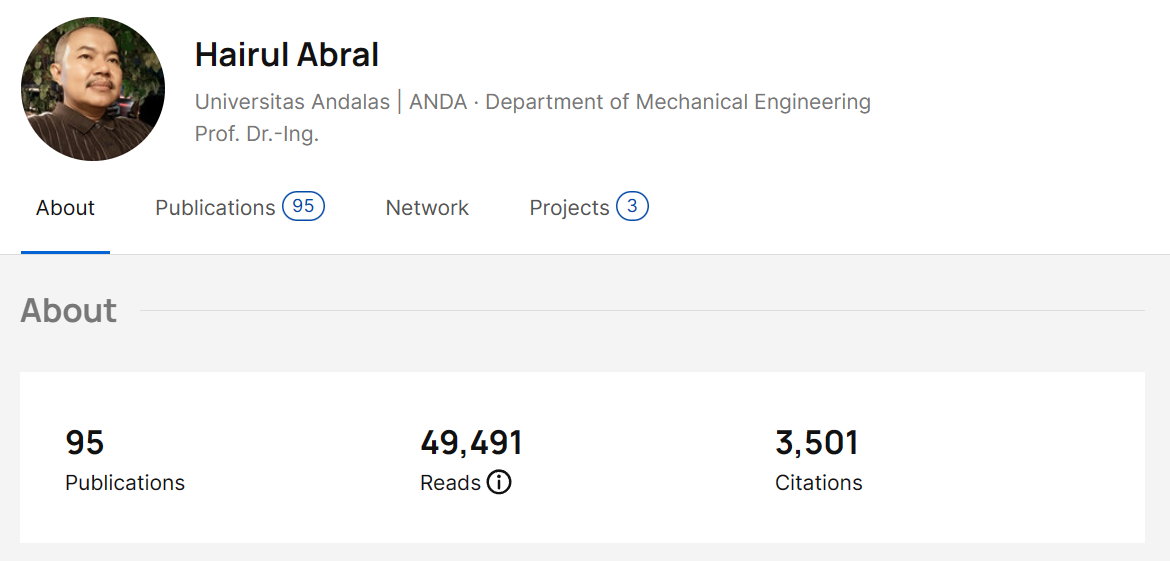Click the Prof. Dr.-Ing. title text
1170x561 pixels.
pos(257,134)
